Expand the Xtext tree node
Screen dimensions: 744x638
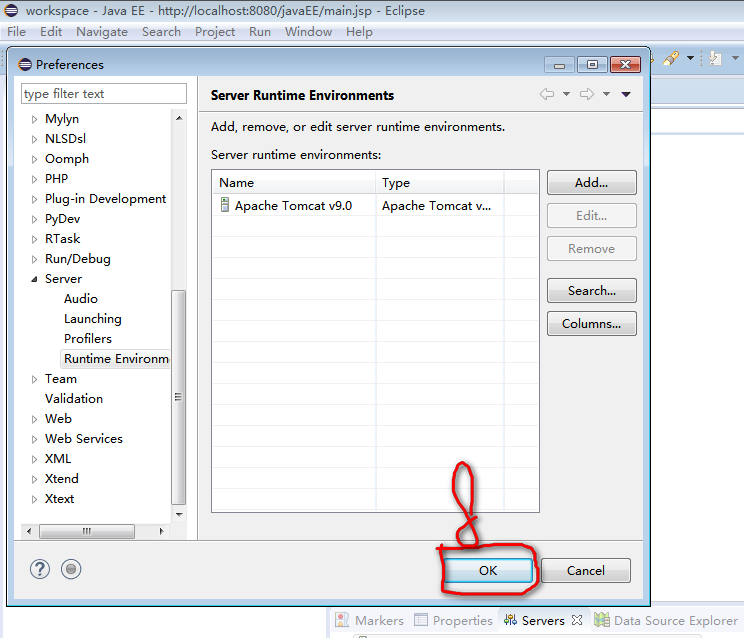(x=34, y=499)
